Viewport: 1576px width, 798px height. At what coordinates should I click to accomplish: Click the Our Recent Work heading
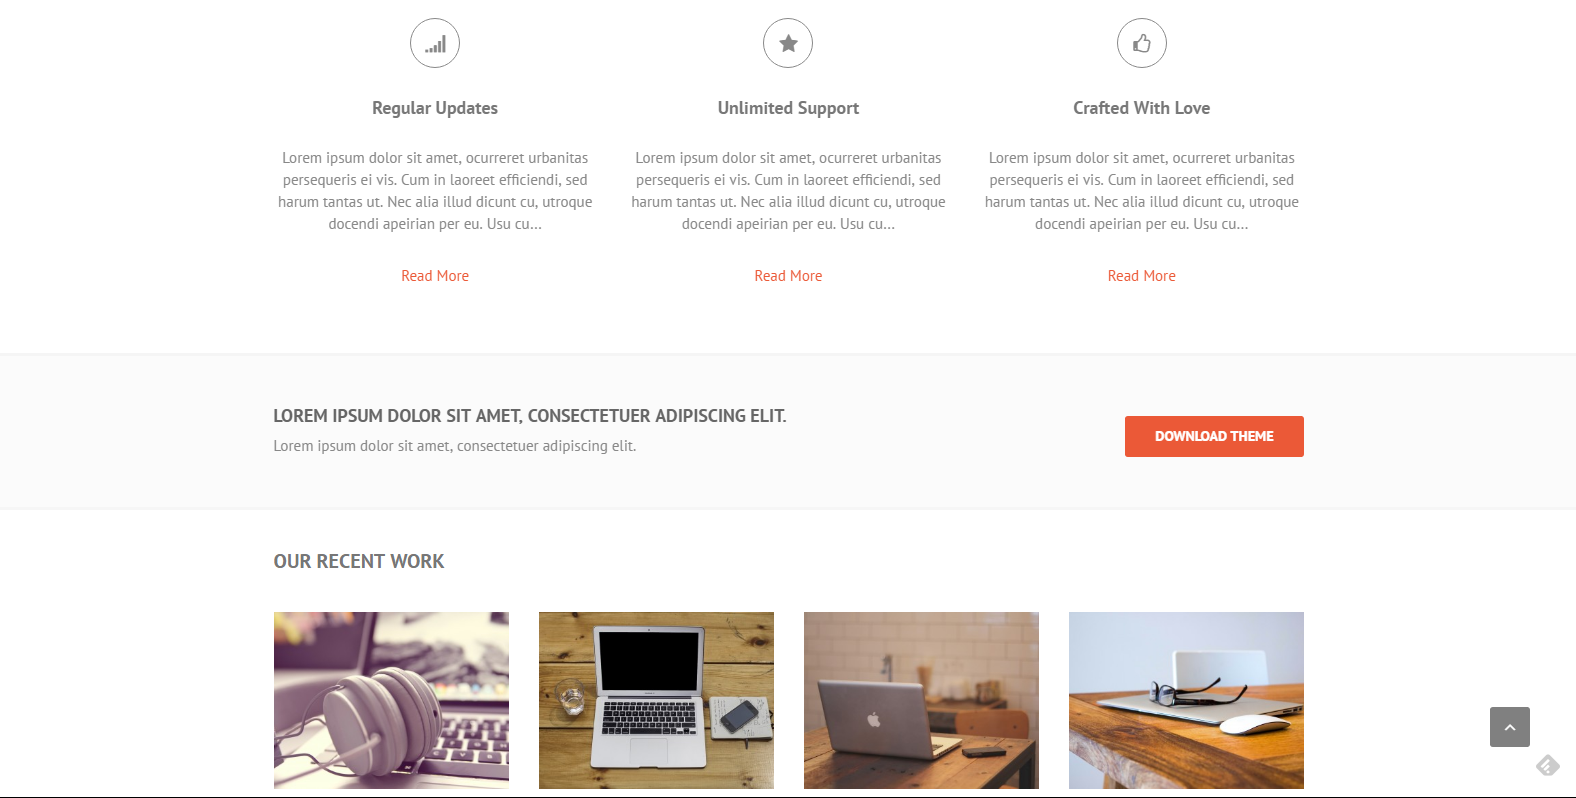coord(359,562)
